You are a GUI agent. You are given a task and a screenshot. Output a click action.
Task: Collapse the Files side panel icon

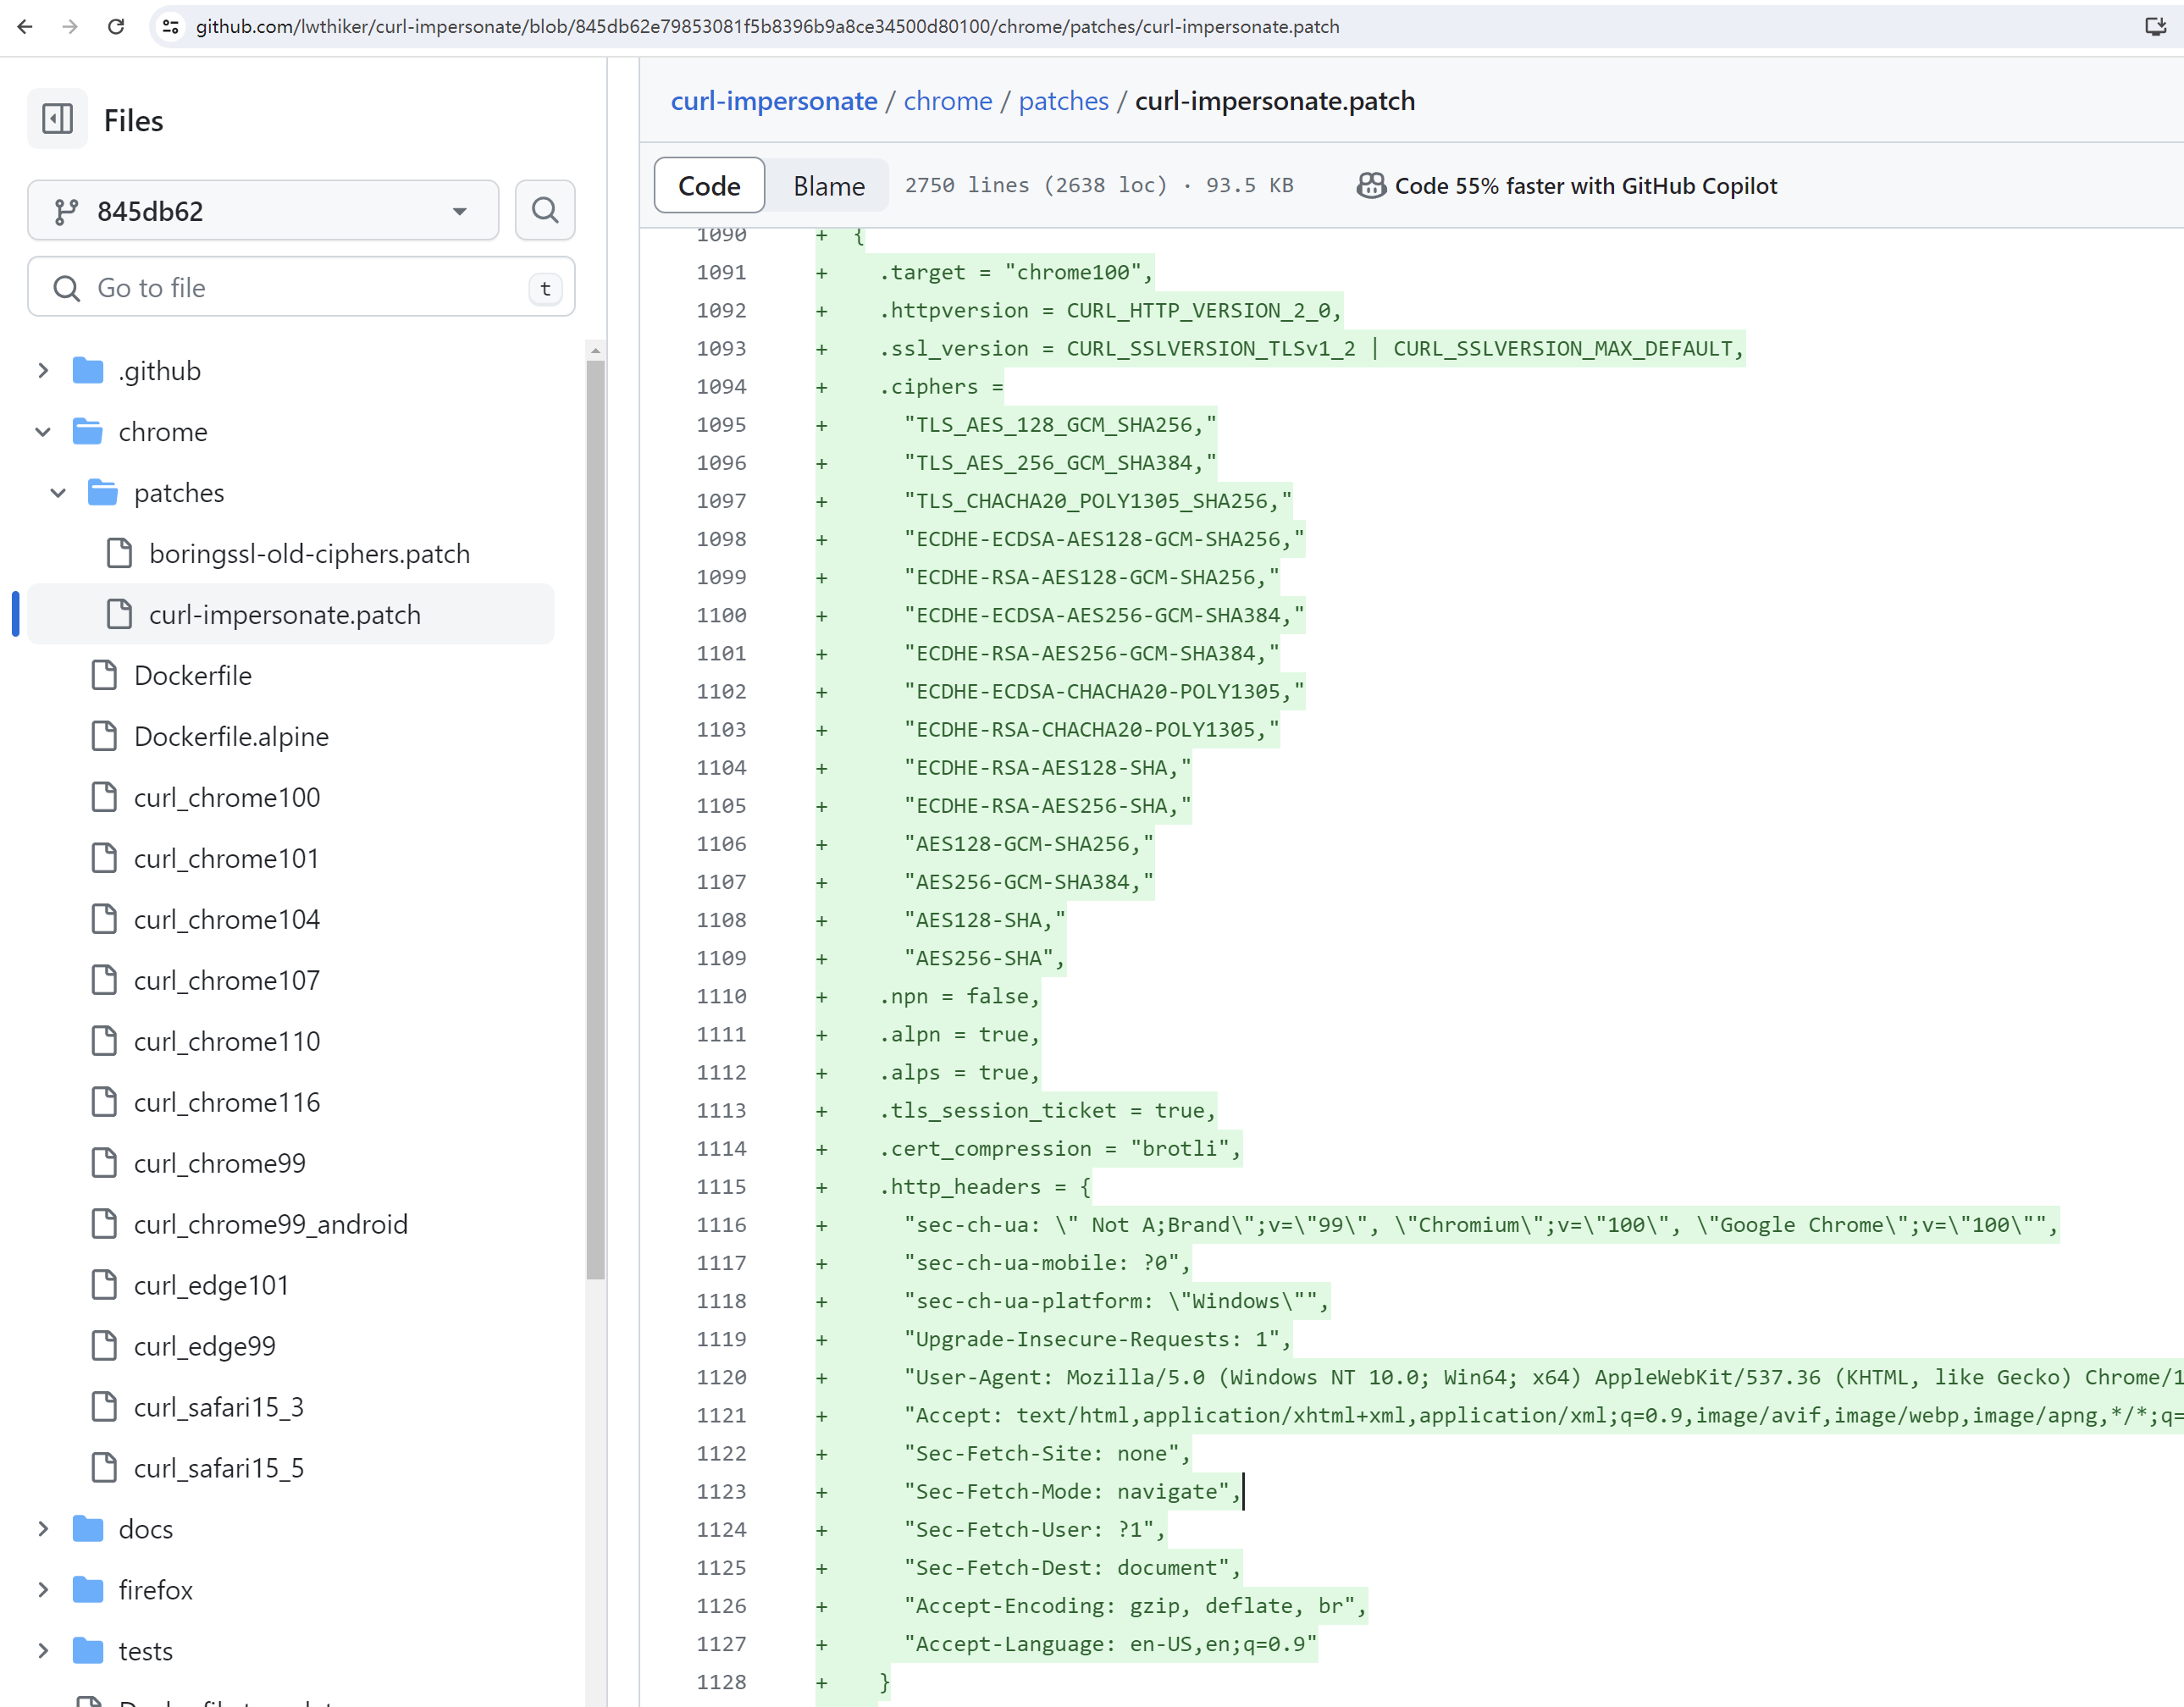[57, 120]
